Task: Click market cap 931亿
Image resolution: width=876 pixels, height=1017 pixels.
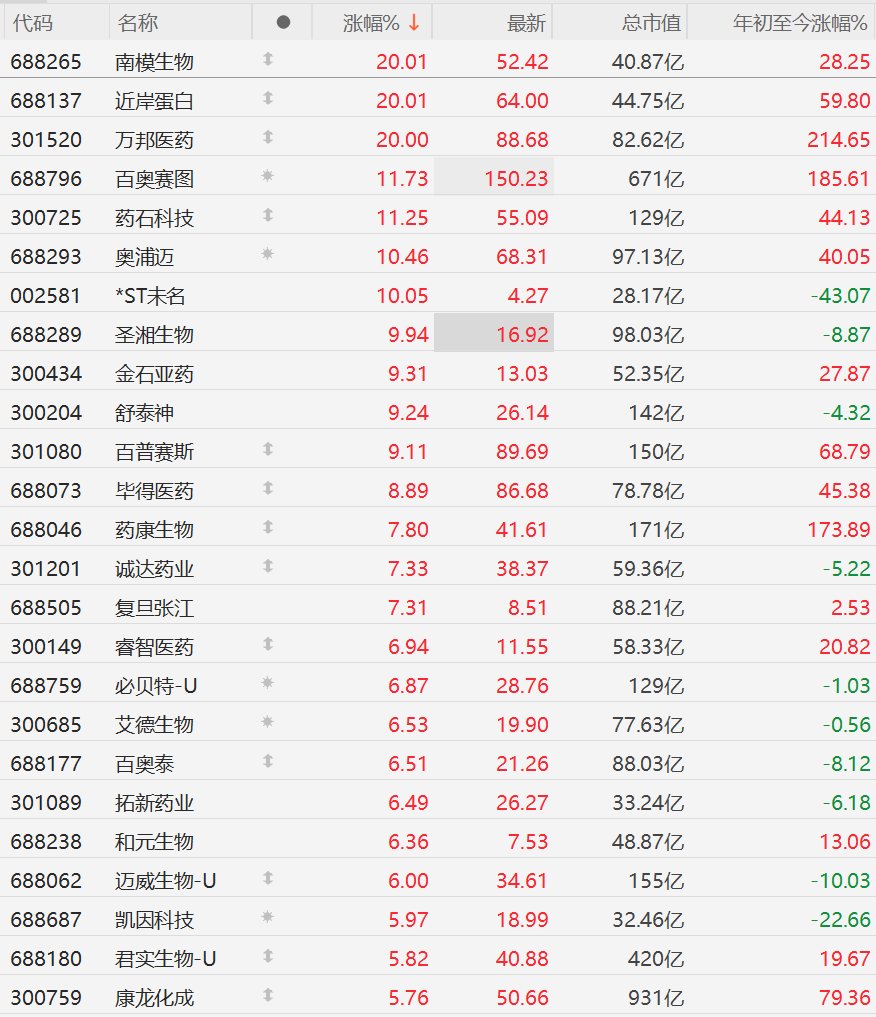Action: 656,998
